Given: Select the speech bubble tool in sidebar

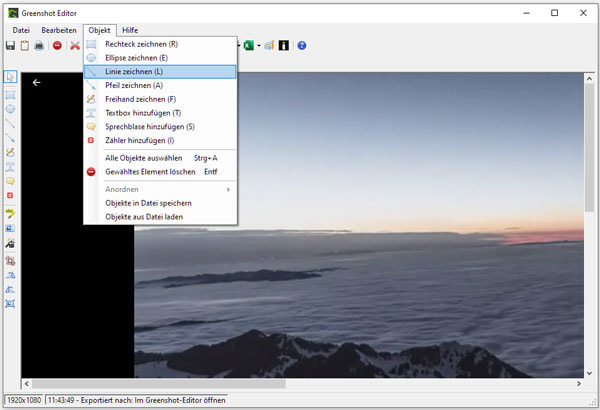Looking at the screenshot, I should pos(10,181).
